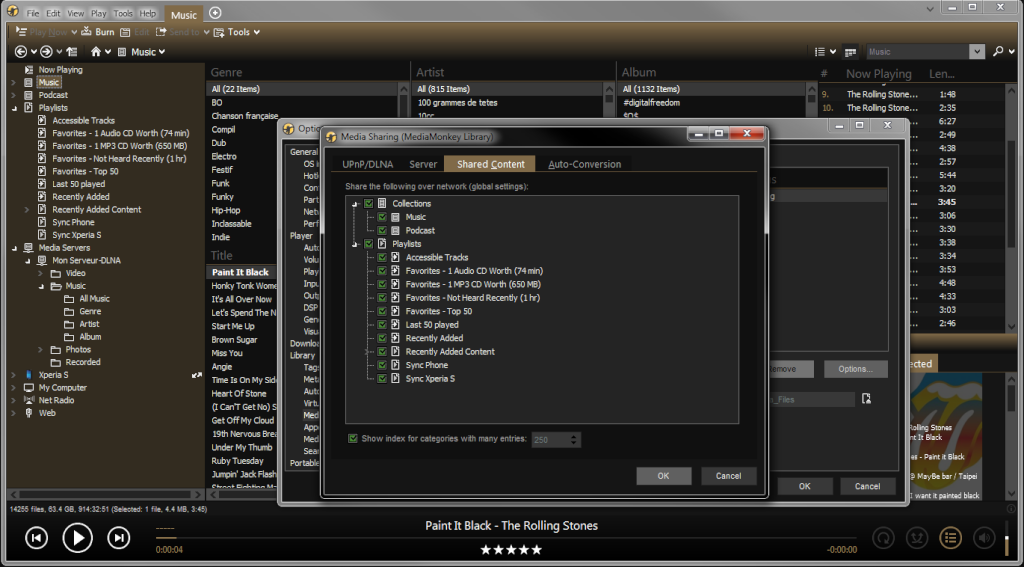1024x567 pixels.
Task: Open the view mode dropdown arrow
Action: [x=833, y=52]
